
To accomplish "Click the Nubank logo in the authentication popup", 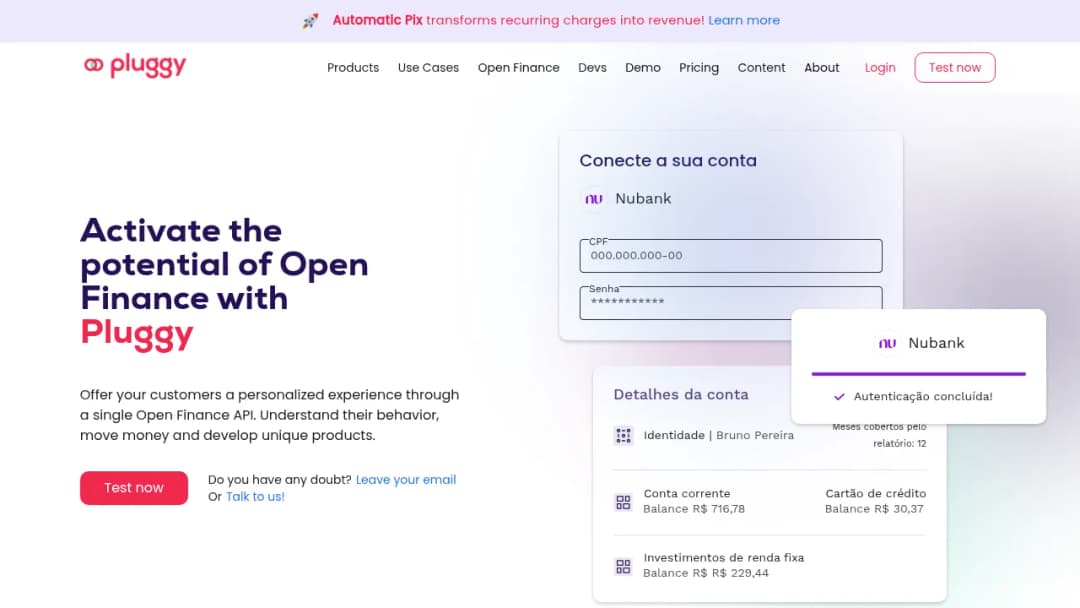I will point(887,343).
